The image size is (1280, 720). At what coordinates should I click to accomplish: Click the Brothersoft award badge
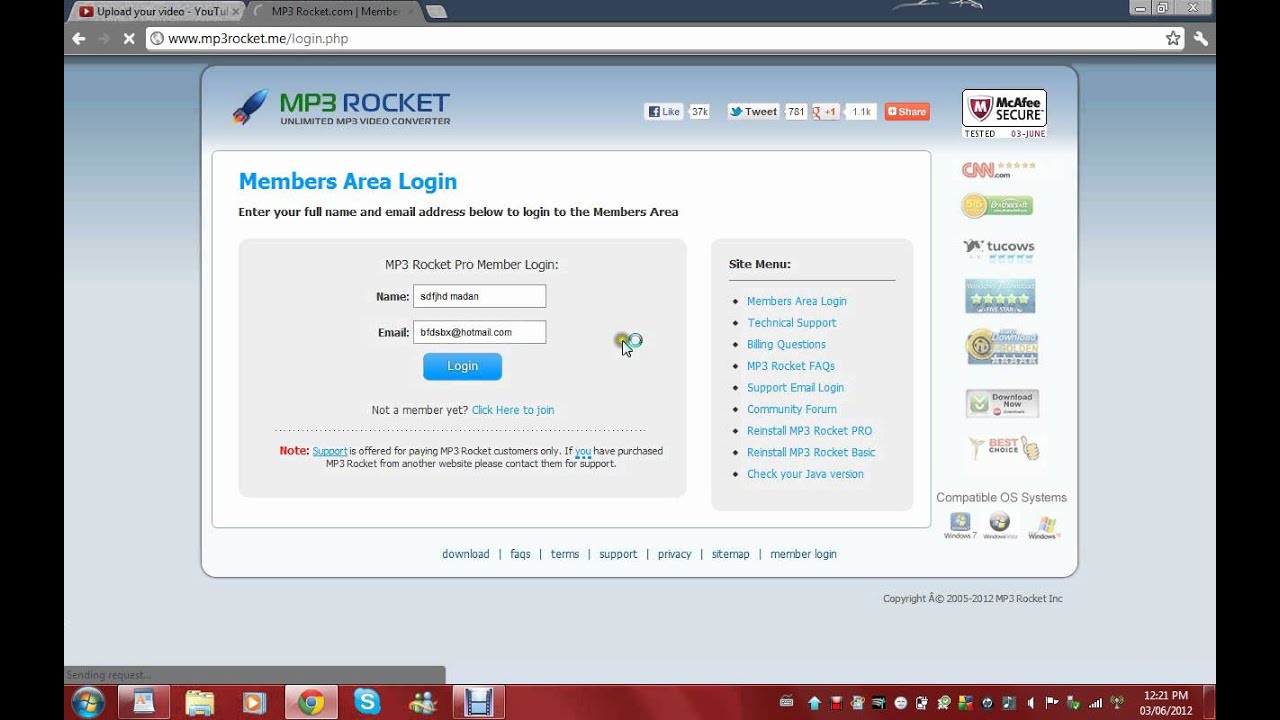997,205
